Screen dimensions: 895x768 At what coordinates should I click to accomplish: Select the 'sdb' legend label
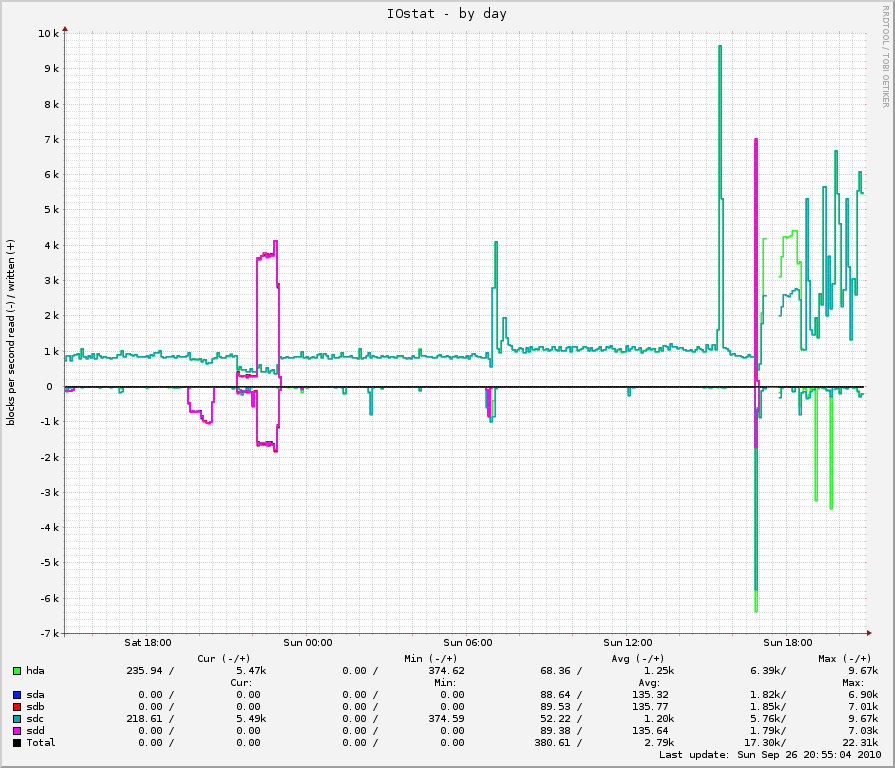click(35, 707)
